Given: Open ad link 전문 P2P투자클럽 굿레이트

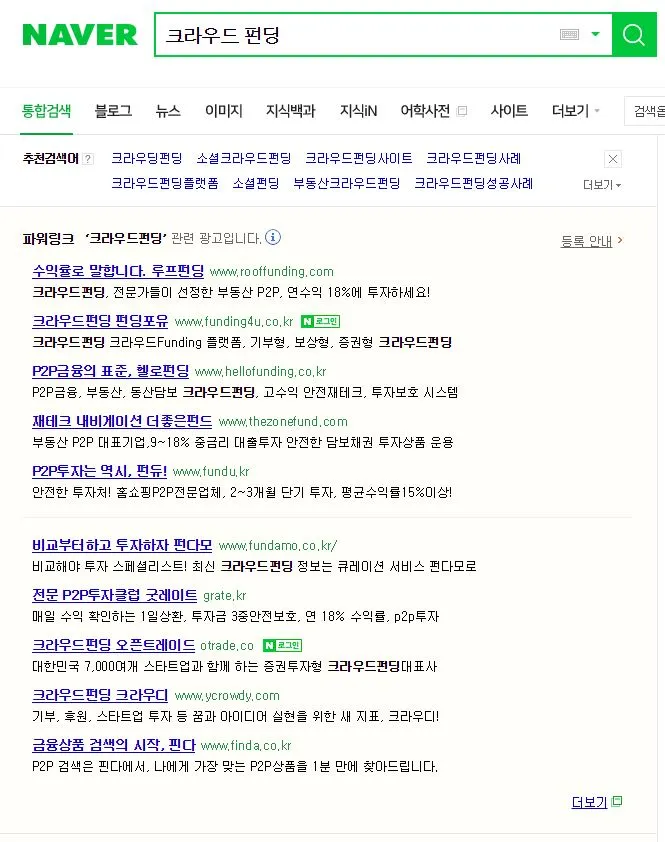Looking at the screenshot, I should (115, 594).
